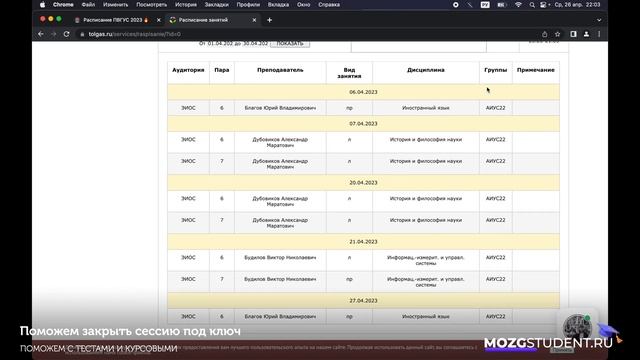This screenshot has height=360, width=640.
Task: Open the Справка menu
Action: [329, 5]
